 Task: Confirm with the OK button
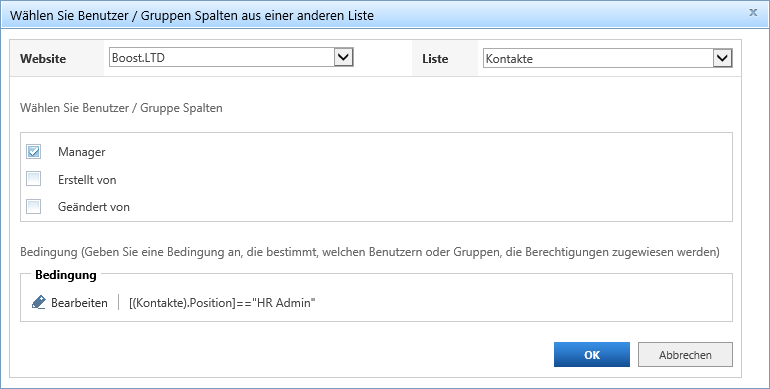point(592,355)
